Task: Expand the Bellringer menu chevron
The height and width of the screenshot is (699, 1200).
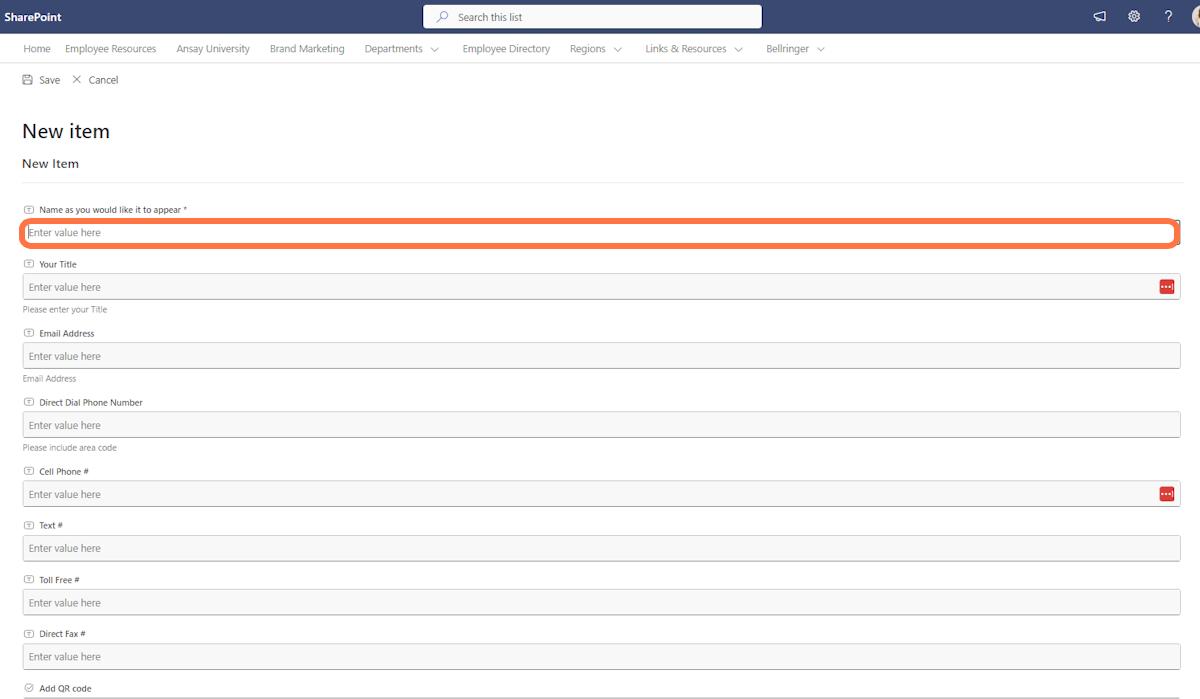Action: (x=820, y=49)
